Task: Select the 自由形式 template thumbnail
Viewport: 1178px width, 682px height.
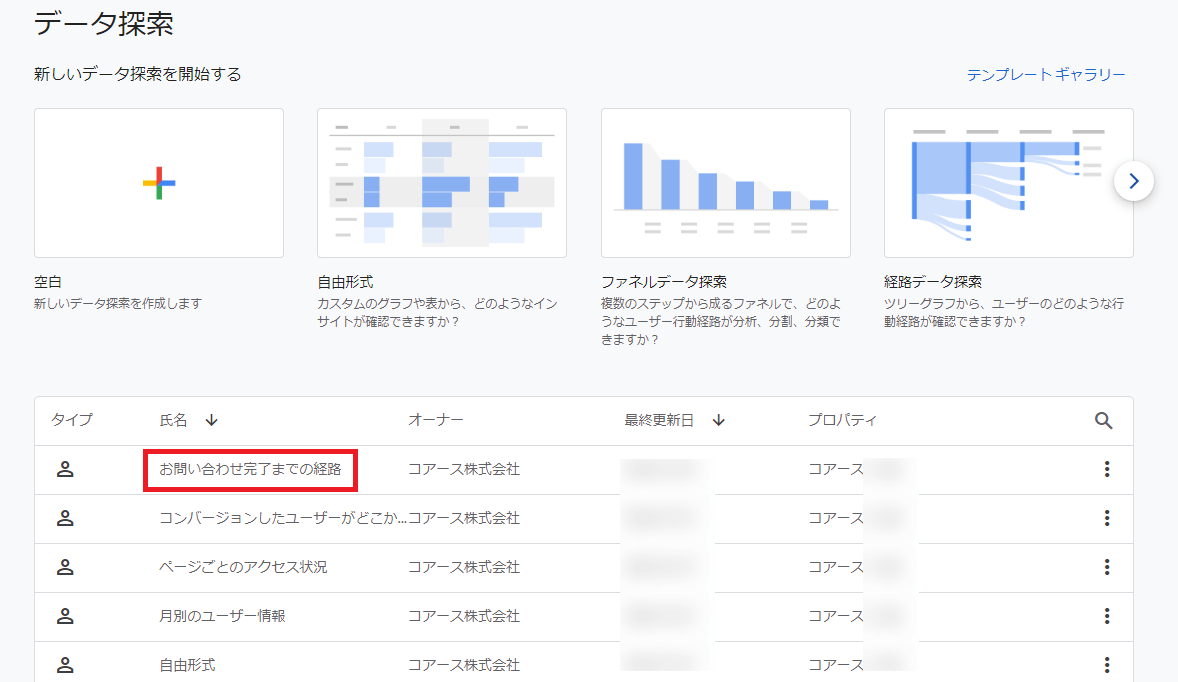Action: point(441,183)
